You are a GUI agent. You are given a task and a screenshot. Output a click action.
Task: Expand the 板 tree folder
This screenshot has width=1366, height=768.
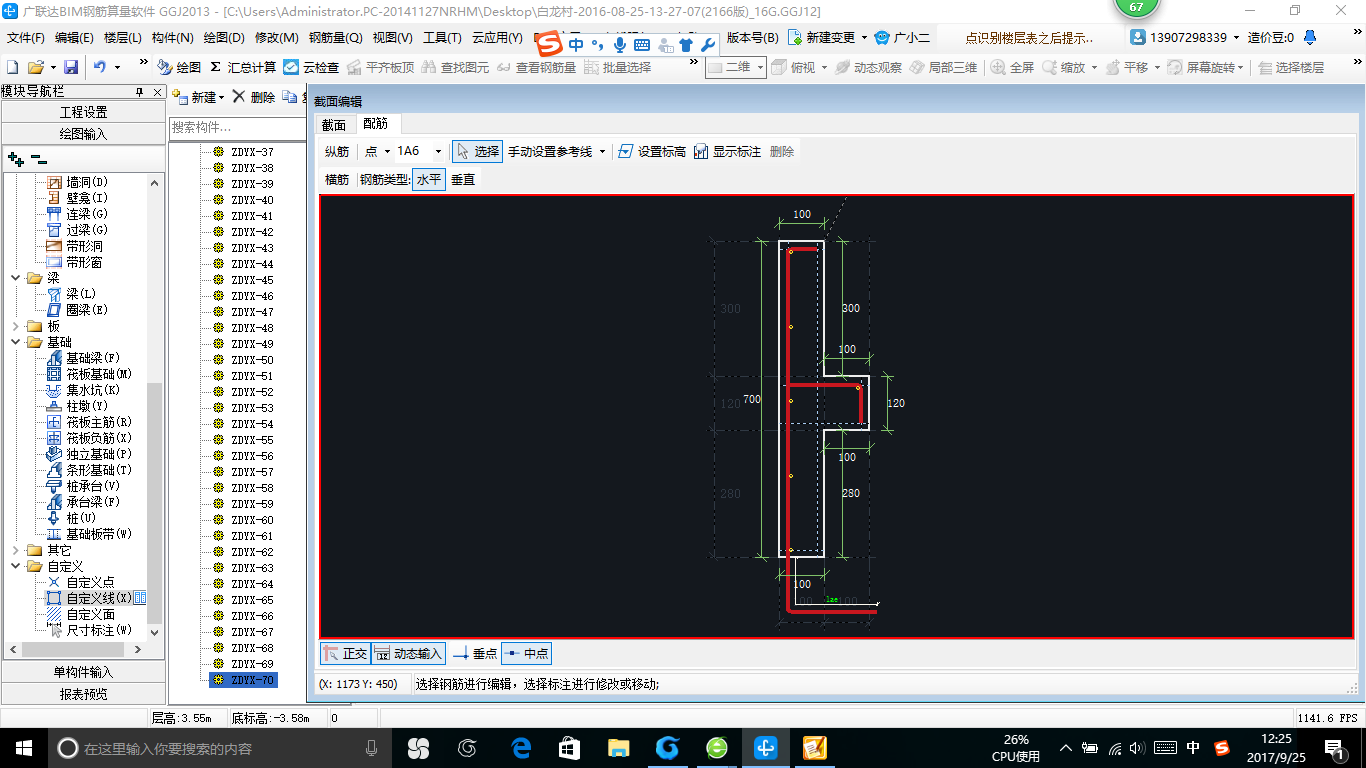15,326
